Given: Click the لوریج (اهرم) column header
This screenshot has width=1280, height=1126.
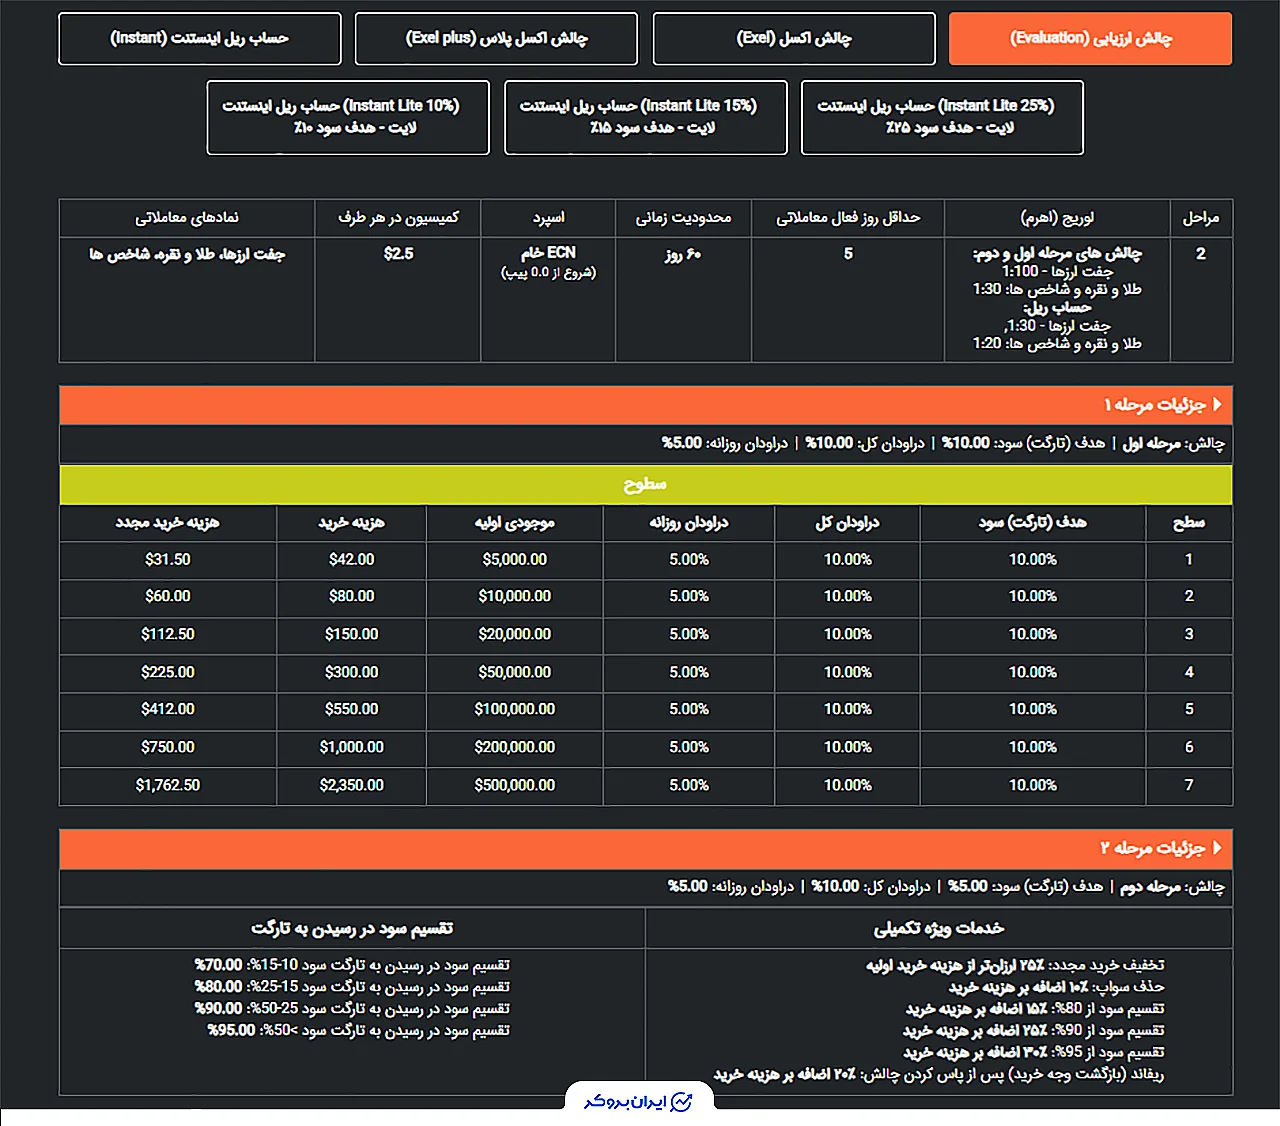Looking at the screenshot, I should tap(1057, 218).
